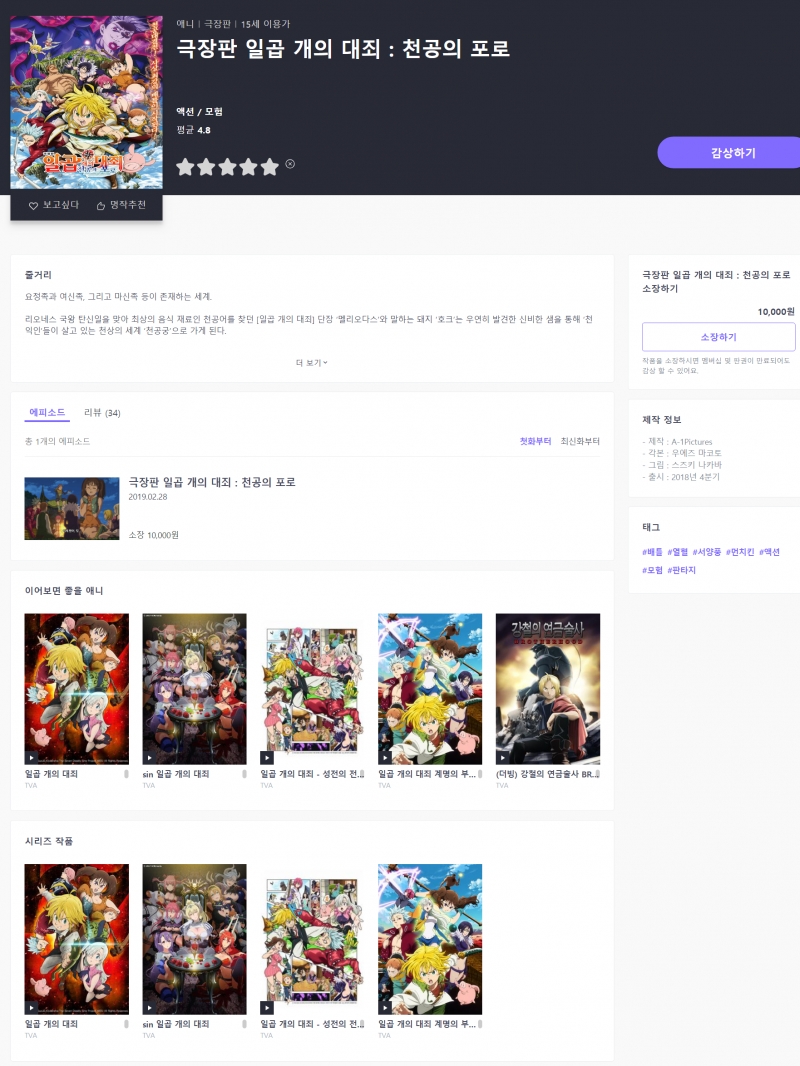Set the rating to three stars
Image resolution: width=800 pixels, height=1066 pixels.
227,167
